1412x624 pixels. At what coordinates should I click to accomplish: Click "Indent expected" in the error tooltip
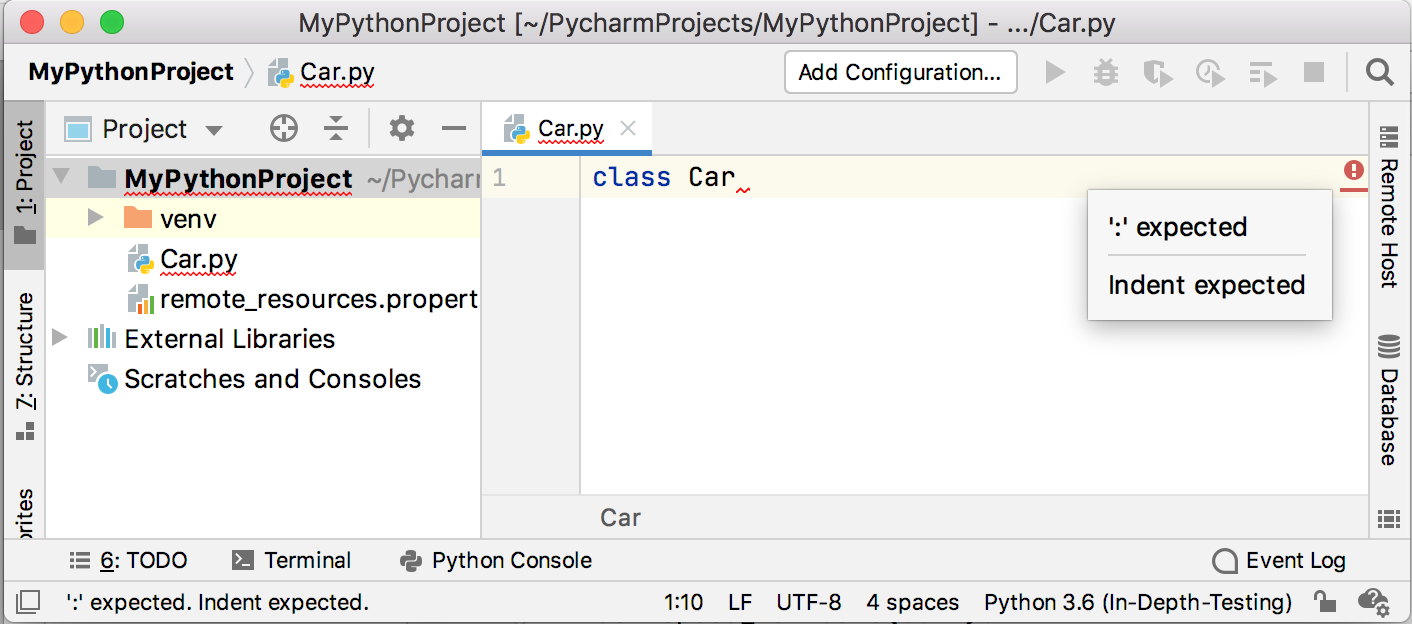click(1207, 285)
